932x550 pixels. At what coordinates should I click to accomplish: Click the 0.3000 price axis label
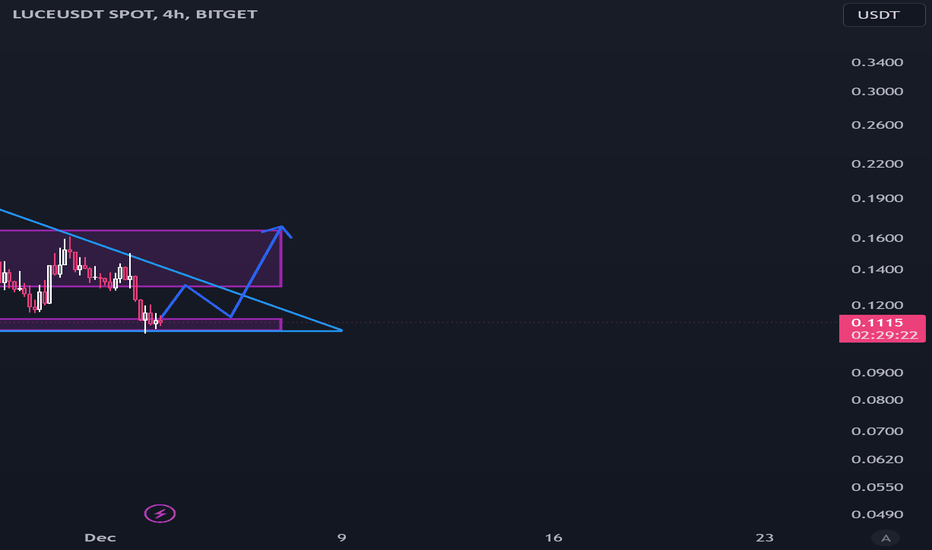(x=877, y=92)
